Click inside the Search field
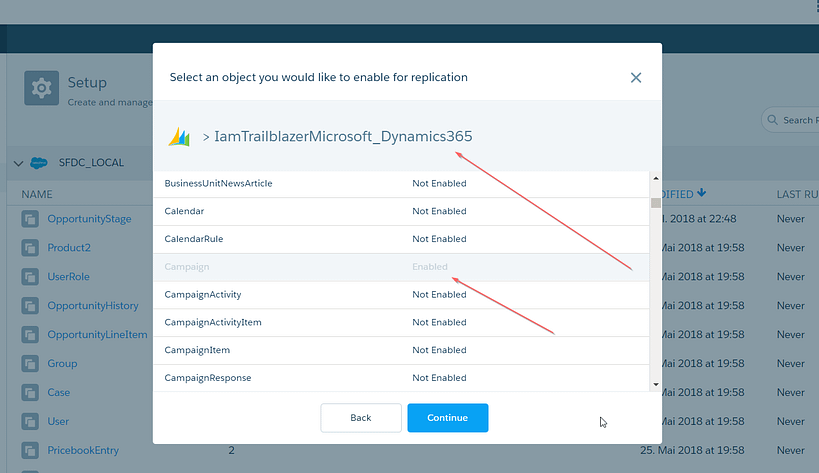Image resolution: width=819 pixels, height=473 pixels. [x=790, y=120]
